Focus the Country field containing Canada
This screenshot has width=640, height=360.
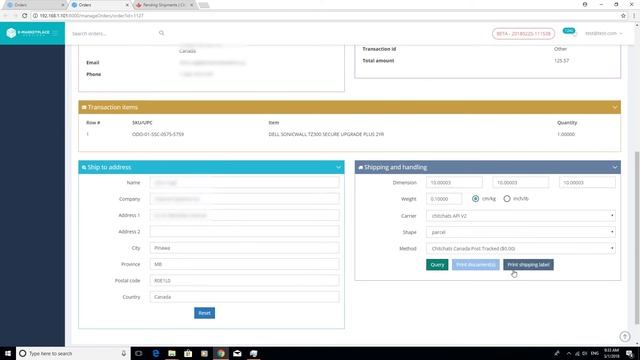[x=244, y=297]
